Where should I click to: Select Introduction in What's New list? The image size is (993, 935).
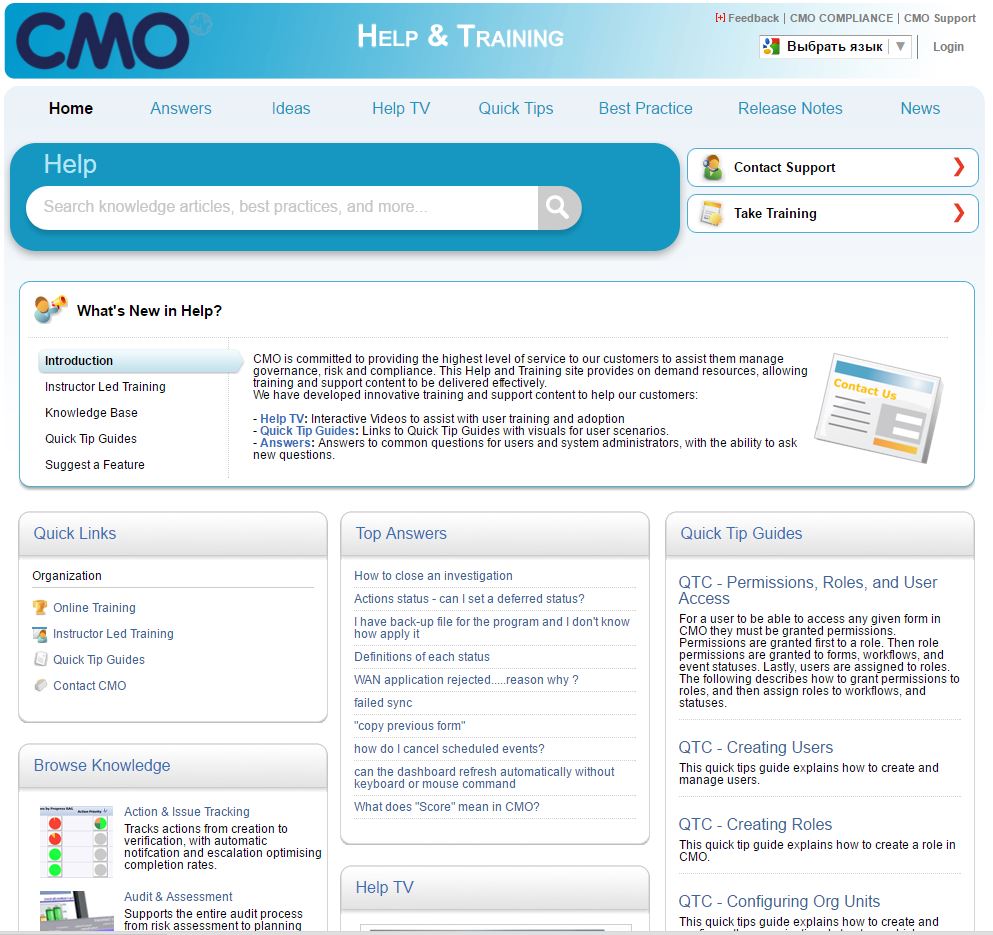click(139, 360)
